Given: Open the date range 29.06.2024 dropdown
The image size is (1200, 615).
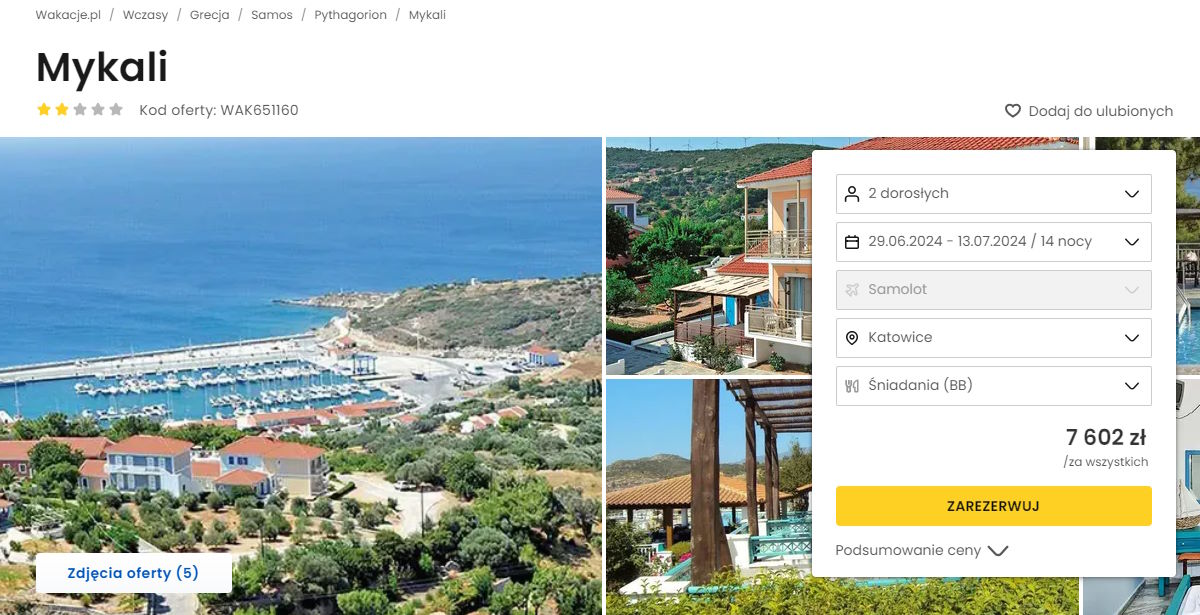Looking at the screenshot, I should (993, 242).
